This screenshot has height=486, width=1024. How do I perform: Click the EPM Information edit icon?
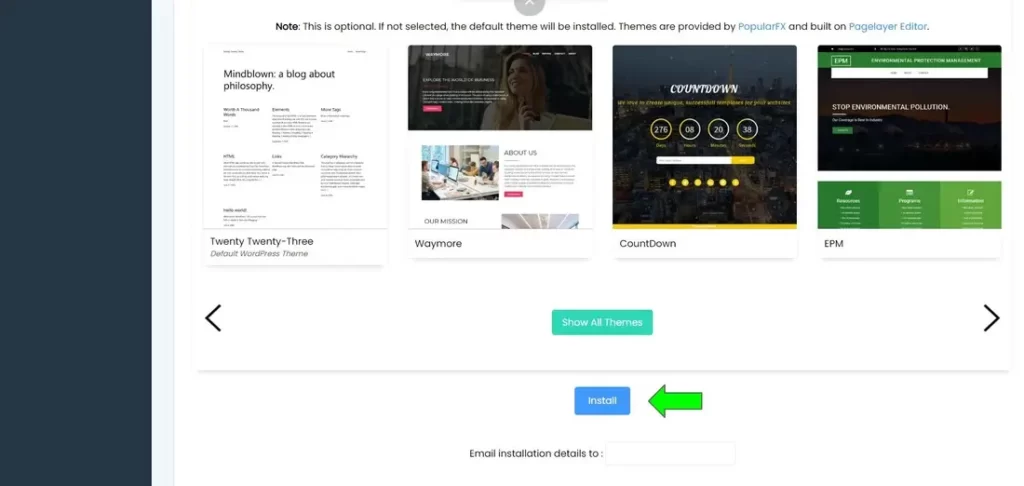tap(970, 192)
